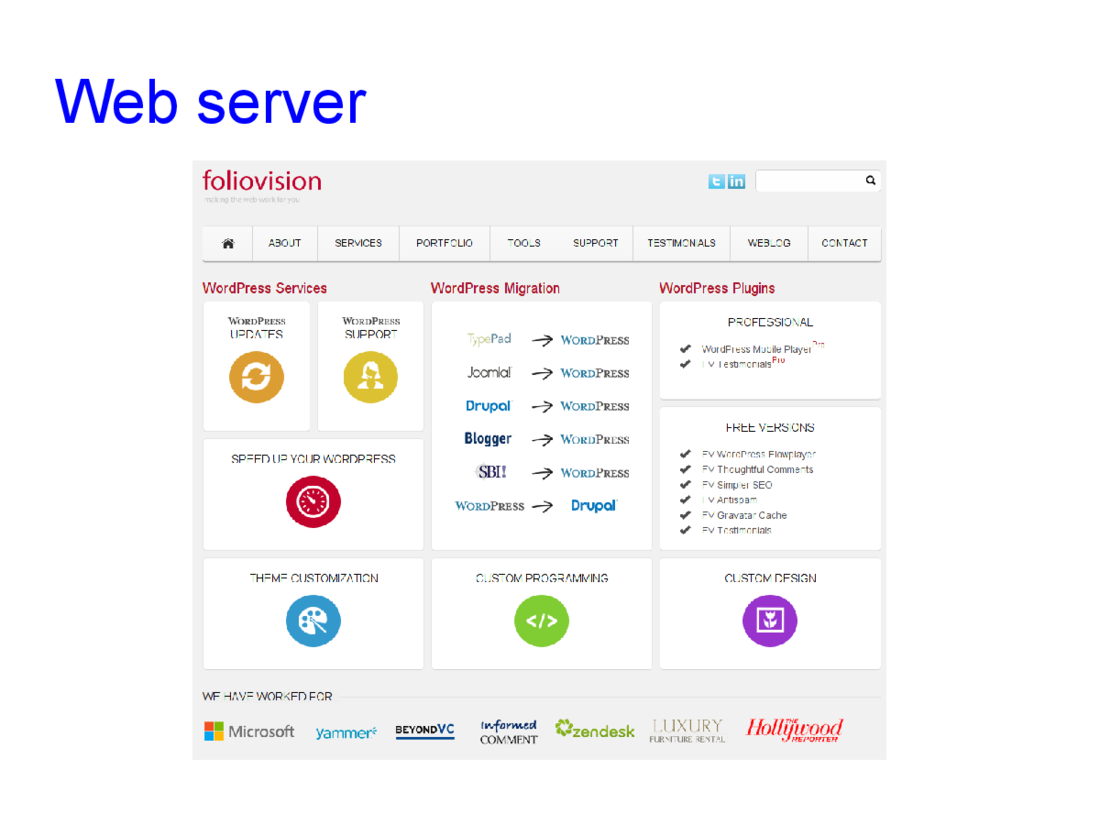This screenshot has width=1100, height=825.
Task: Open the Tools menu item
Action: click(523, 243)
